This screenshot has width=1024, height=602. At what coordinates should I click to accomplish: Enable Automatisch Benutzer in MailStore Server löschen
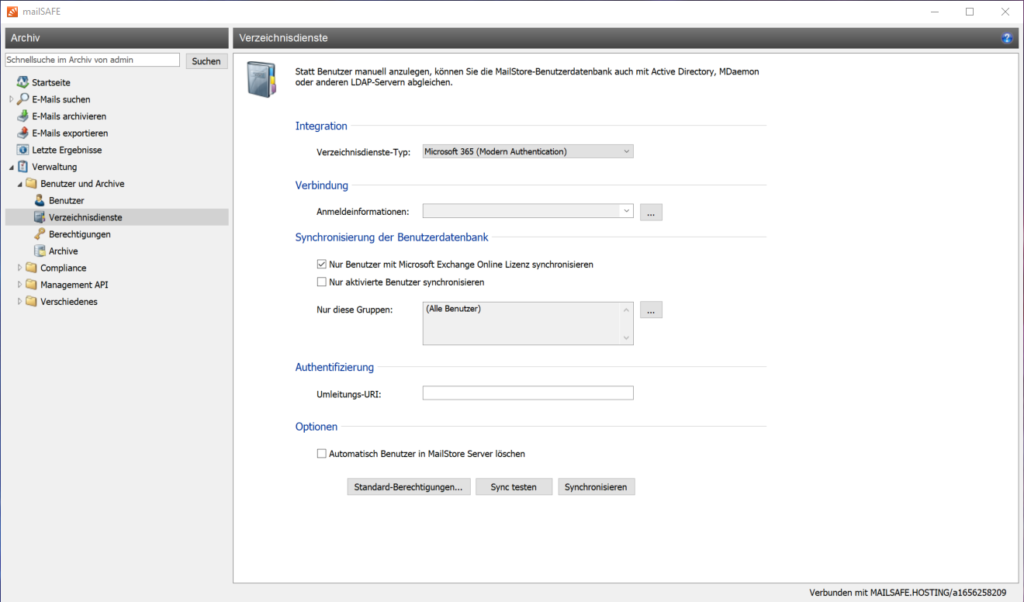click(x=322, y=454)
